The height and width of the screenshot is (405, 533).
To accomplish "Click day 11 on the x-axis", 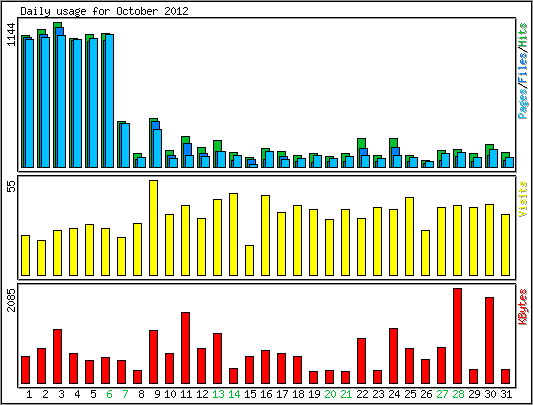I will point(186,394).
